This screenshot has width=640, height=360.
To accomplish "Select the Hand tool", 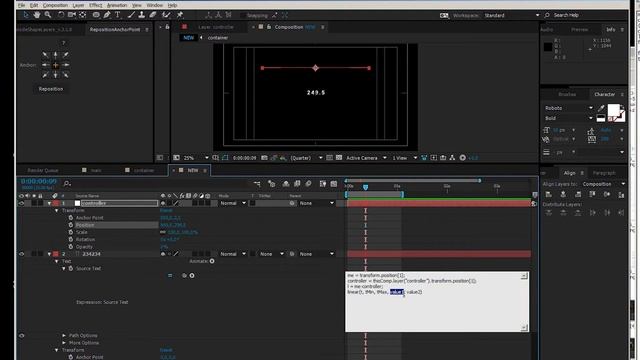I will 37,15.
